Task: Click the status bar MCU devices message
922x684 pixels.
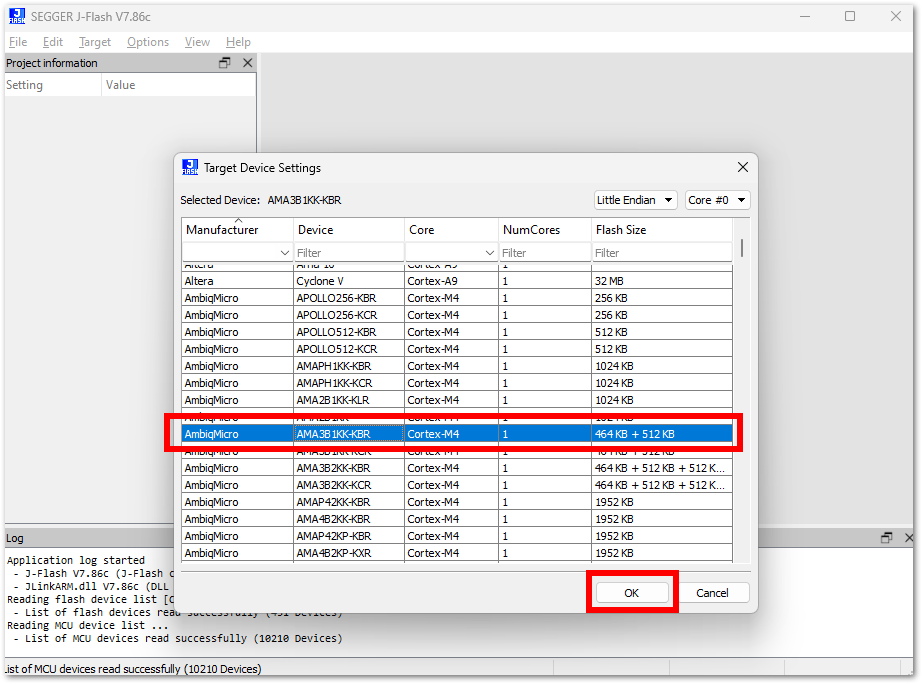Action: 134,669
